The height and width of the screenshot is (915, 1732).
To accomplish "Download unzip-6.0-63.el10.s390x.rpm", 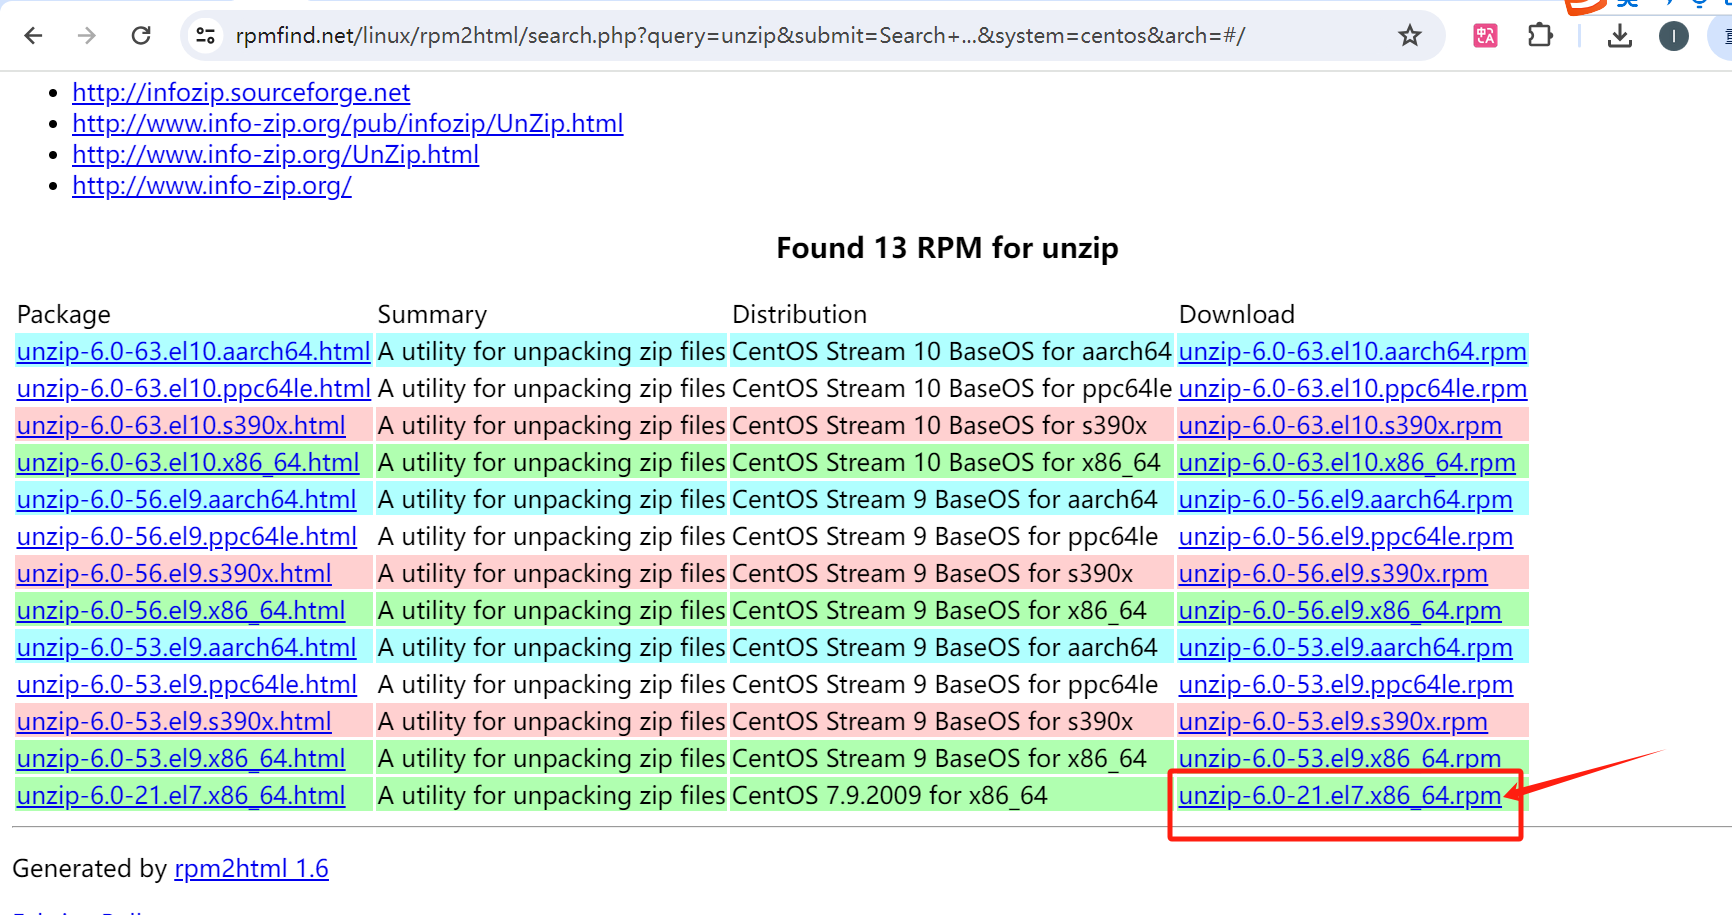I will pyautogui.click(x=1340, y=425).
